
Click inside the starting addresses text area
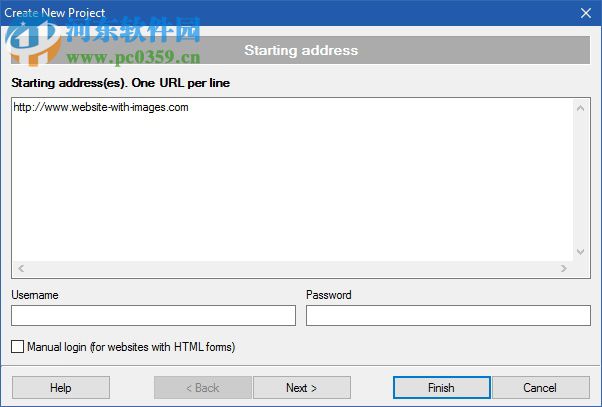(293, 180)
